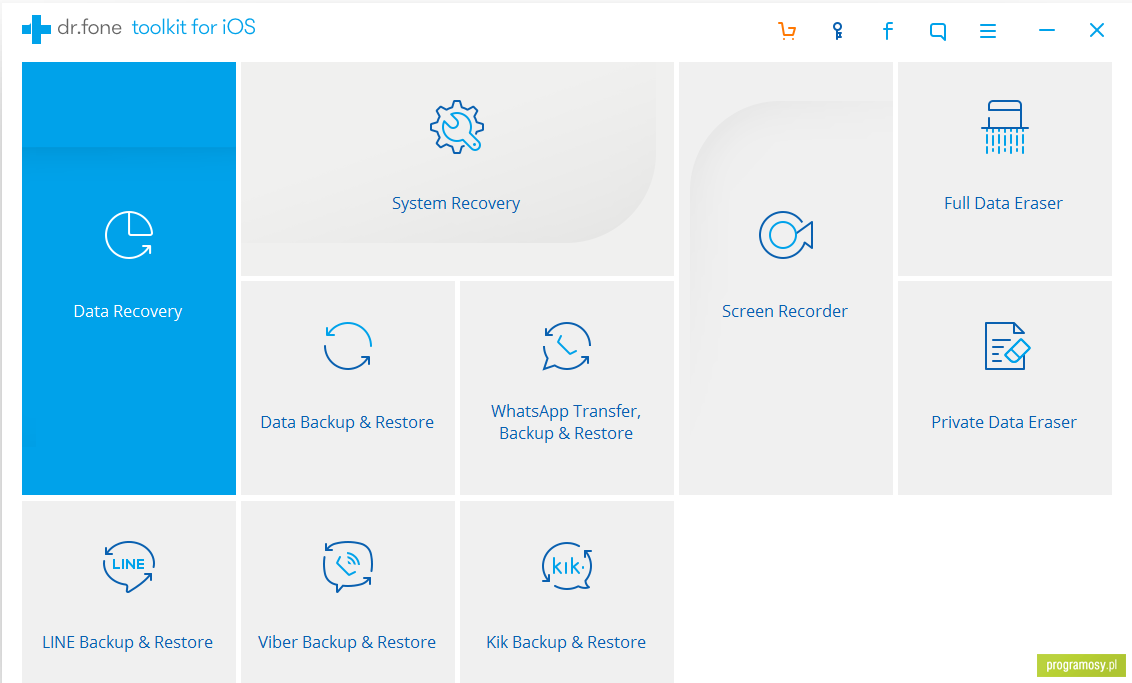Click the 'toolkit for iOS' title text

pos(193,27)
